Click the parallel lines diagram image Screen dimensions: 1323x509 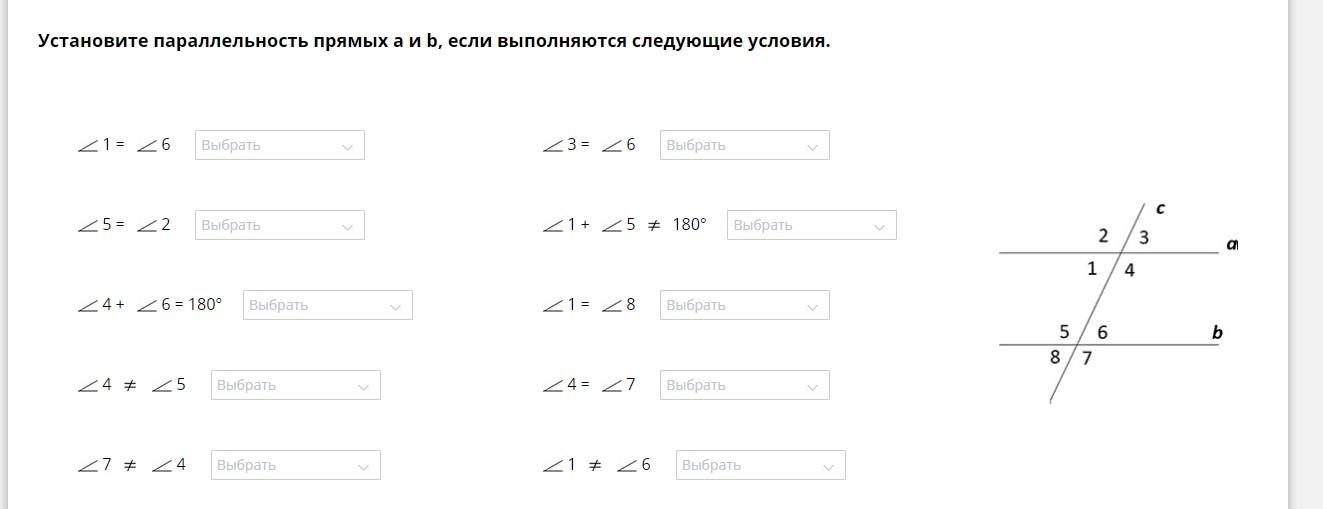tap(1118, 302)
